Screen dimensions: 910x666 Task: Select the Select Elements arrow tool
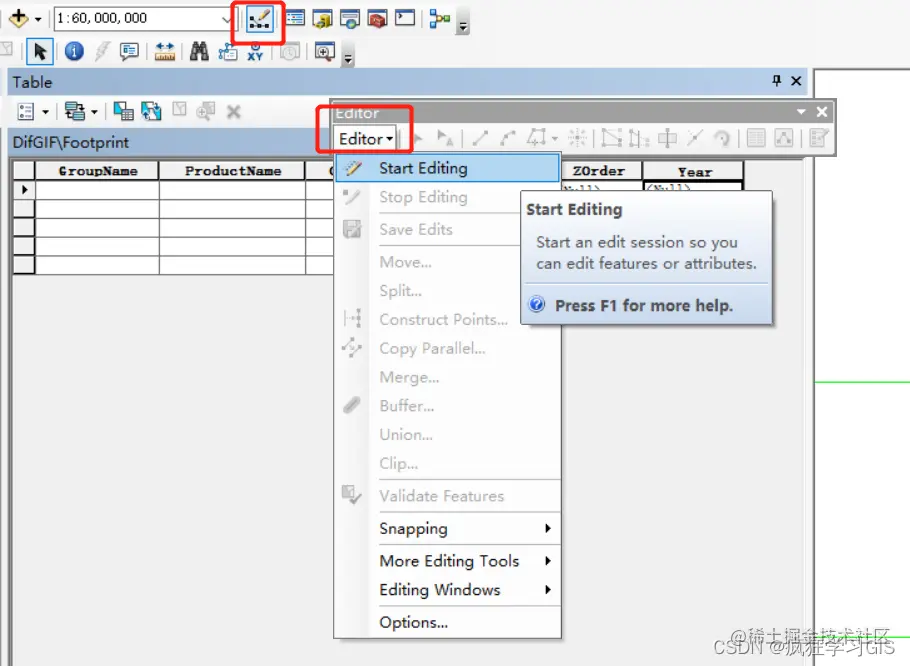[40, 52]
